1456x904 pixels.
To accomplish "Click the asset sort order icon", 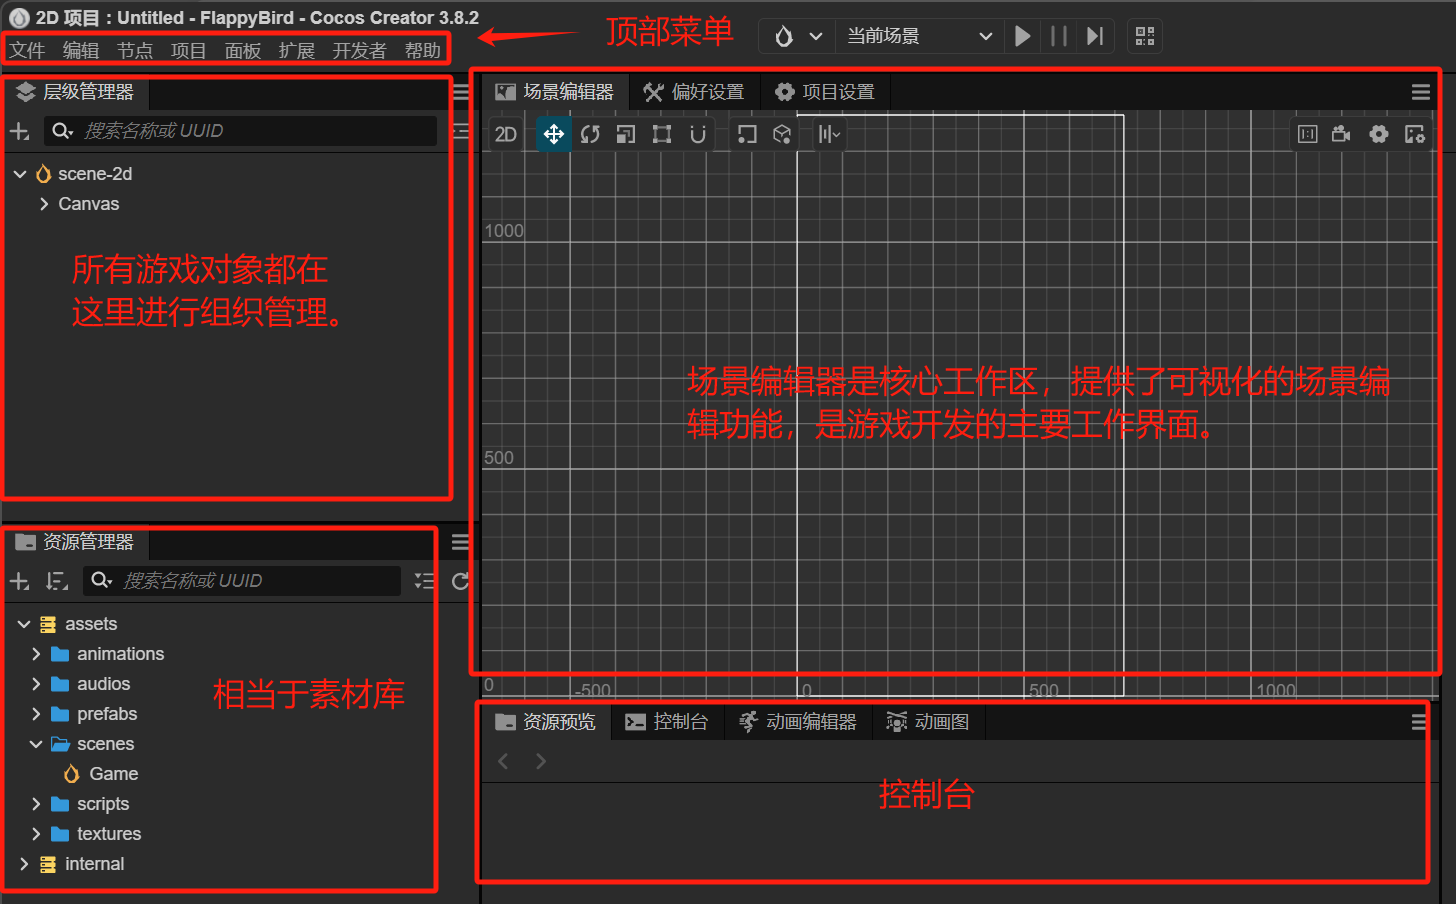I will coord(57,581).
